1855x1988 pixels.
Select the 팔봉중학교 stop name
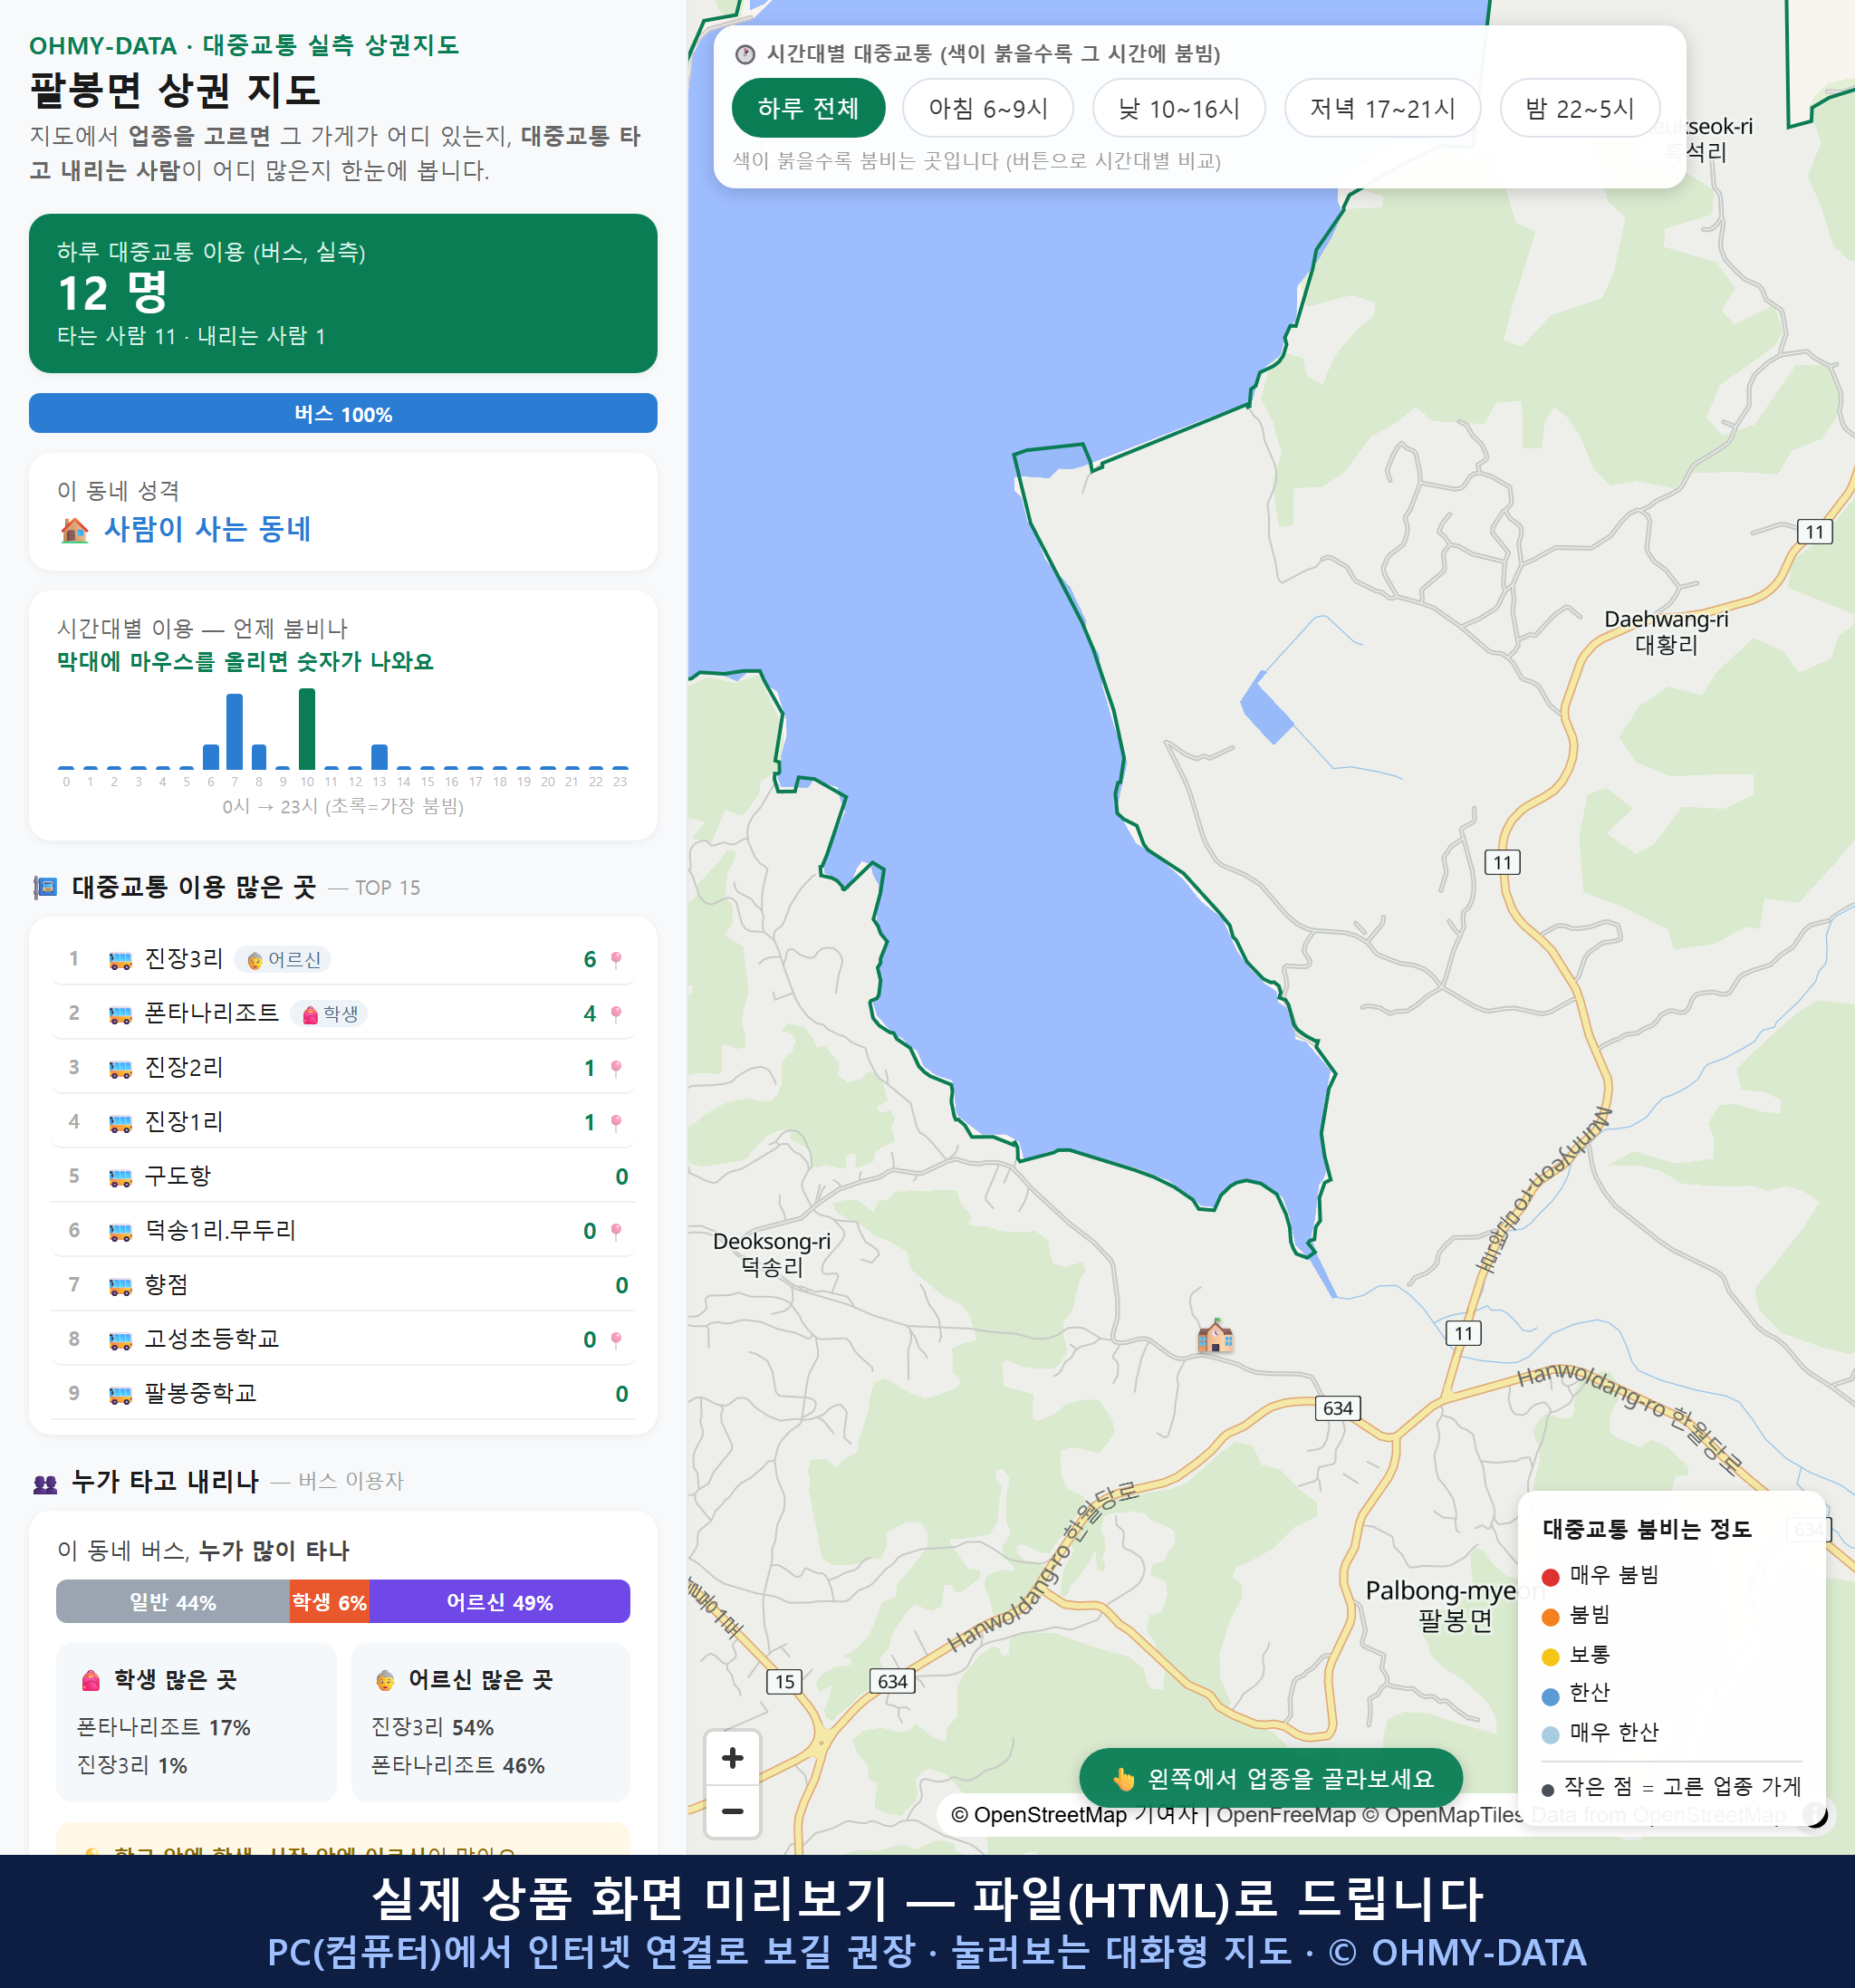point(201,1393)
